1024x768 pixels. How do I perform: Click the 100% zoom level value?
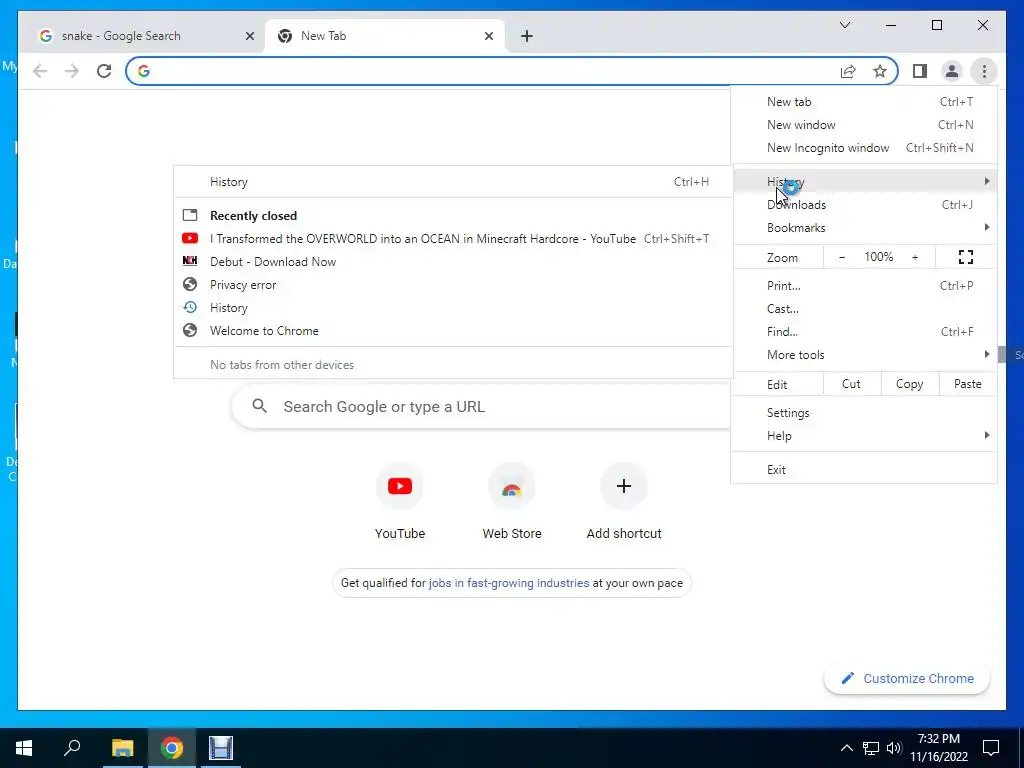pyautogui.click(x=878, y=257)
